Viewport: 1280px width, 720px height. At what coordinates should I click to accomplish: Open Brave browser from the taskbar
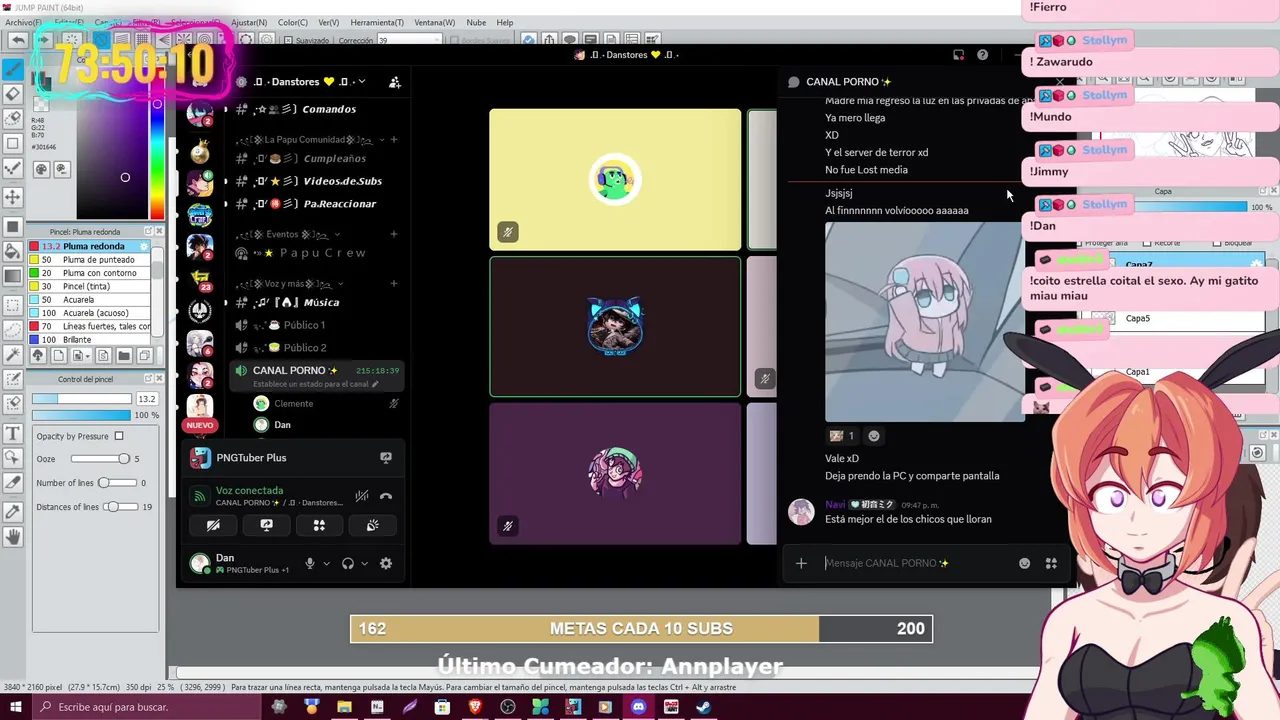point(475,707)
